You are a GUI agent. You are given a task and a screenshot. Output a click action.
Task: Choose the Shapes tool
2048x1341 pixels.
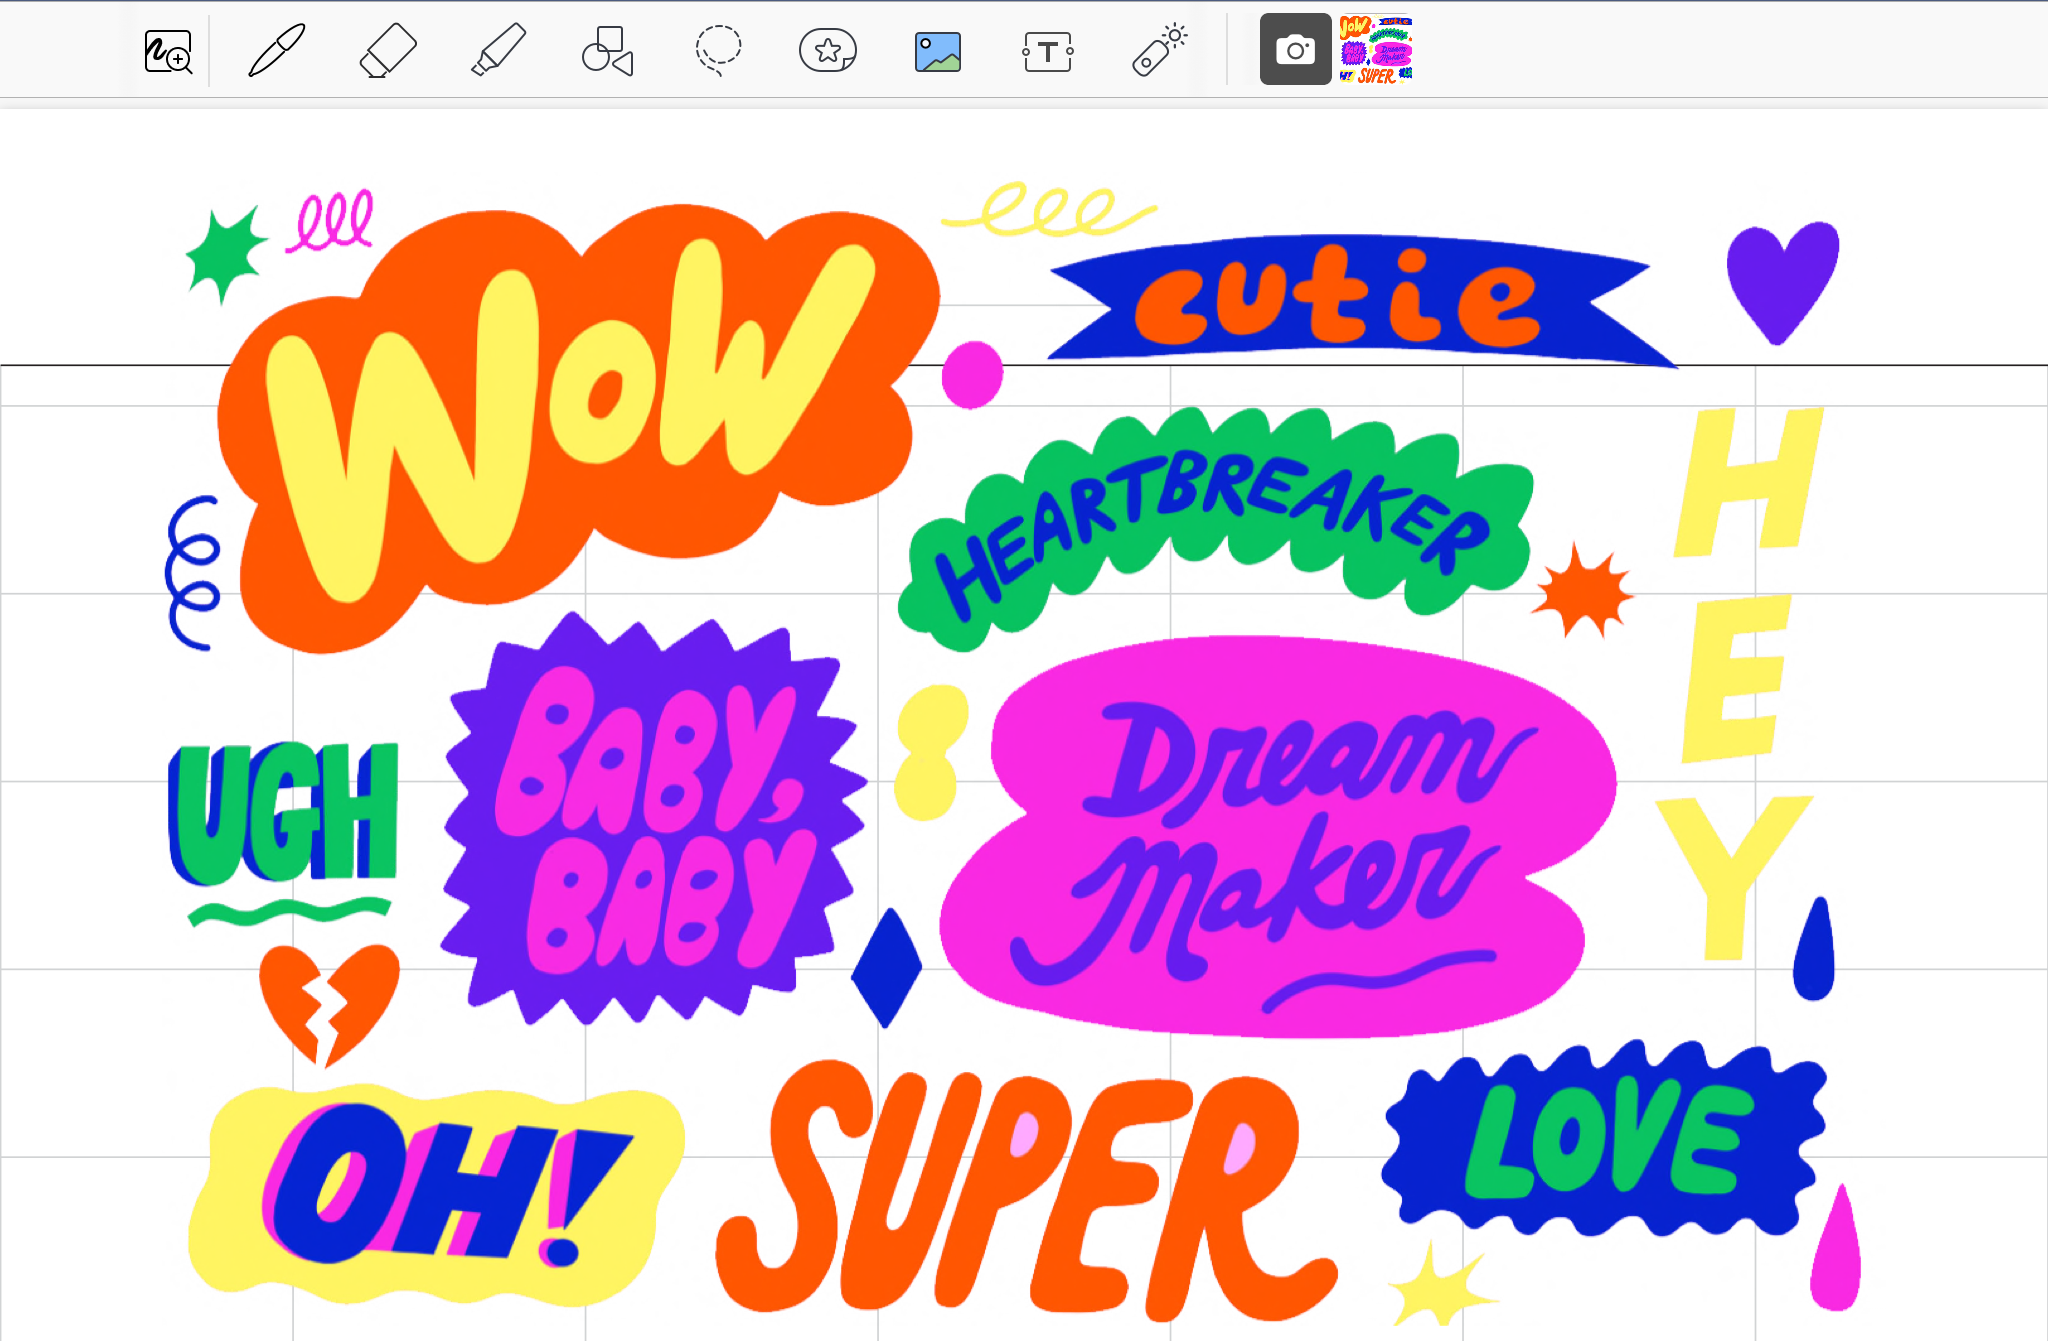click(607, 51)
